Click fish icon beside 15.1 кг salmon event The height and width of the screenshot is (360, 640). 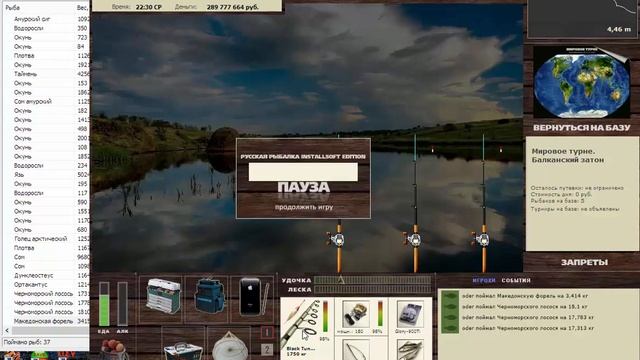click(450, 307)
